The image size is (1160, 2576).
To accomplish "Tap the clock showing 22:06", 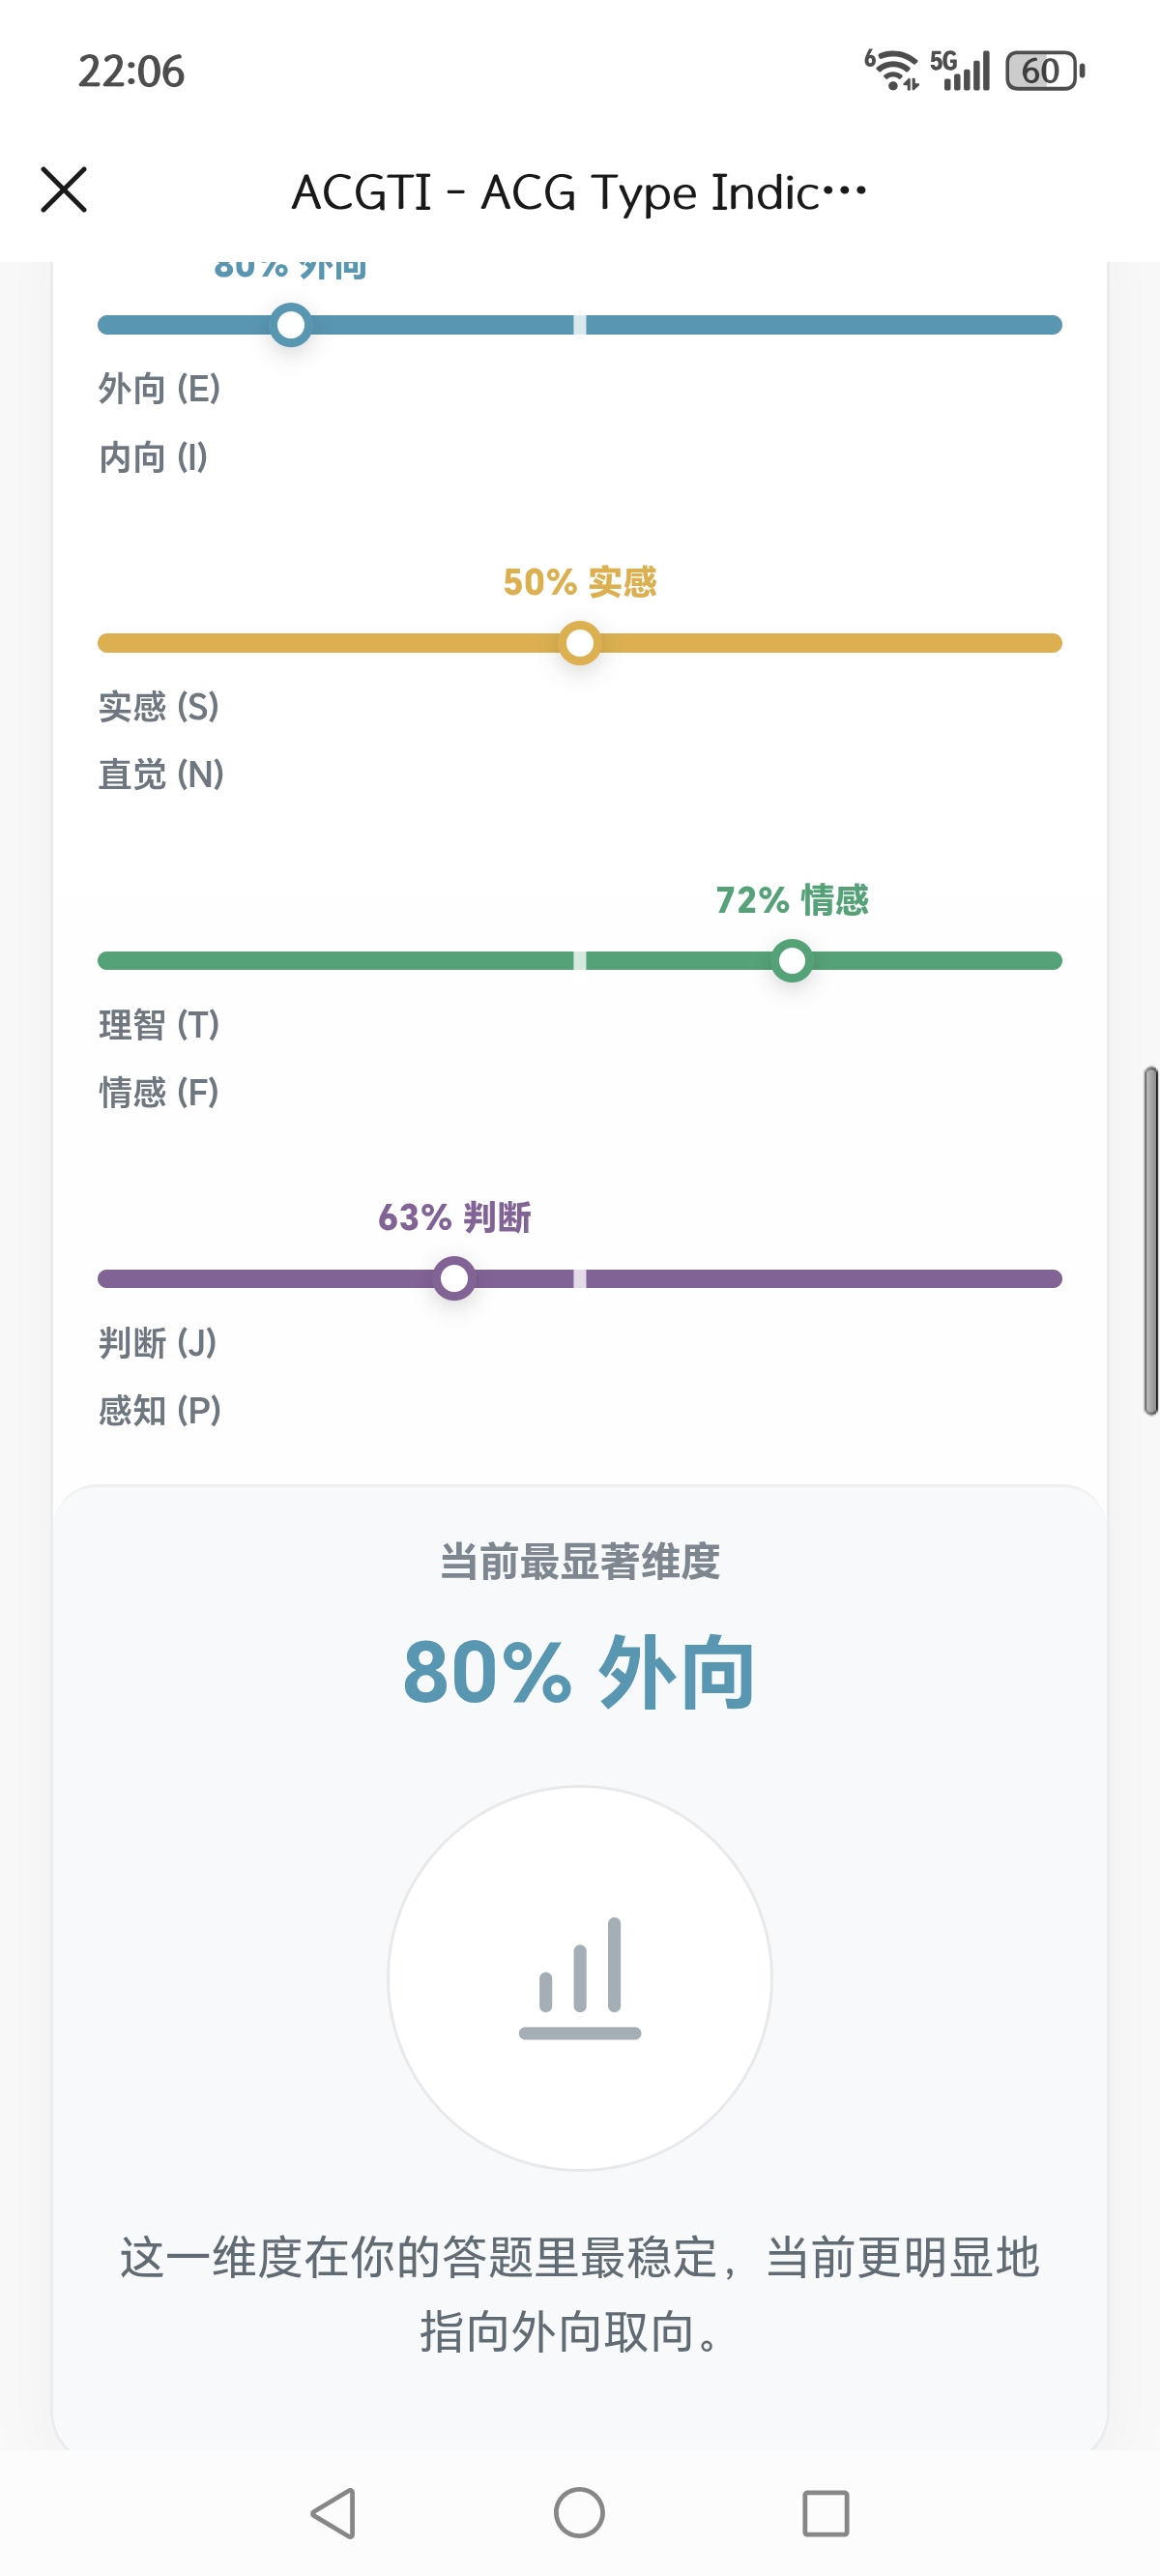I will [x=128, y=68].
